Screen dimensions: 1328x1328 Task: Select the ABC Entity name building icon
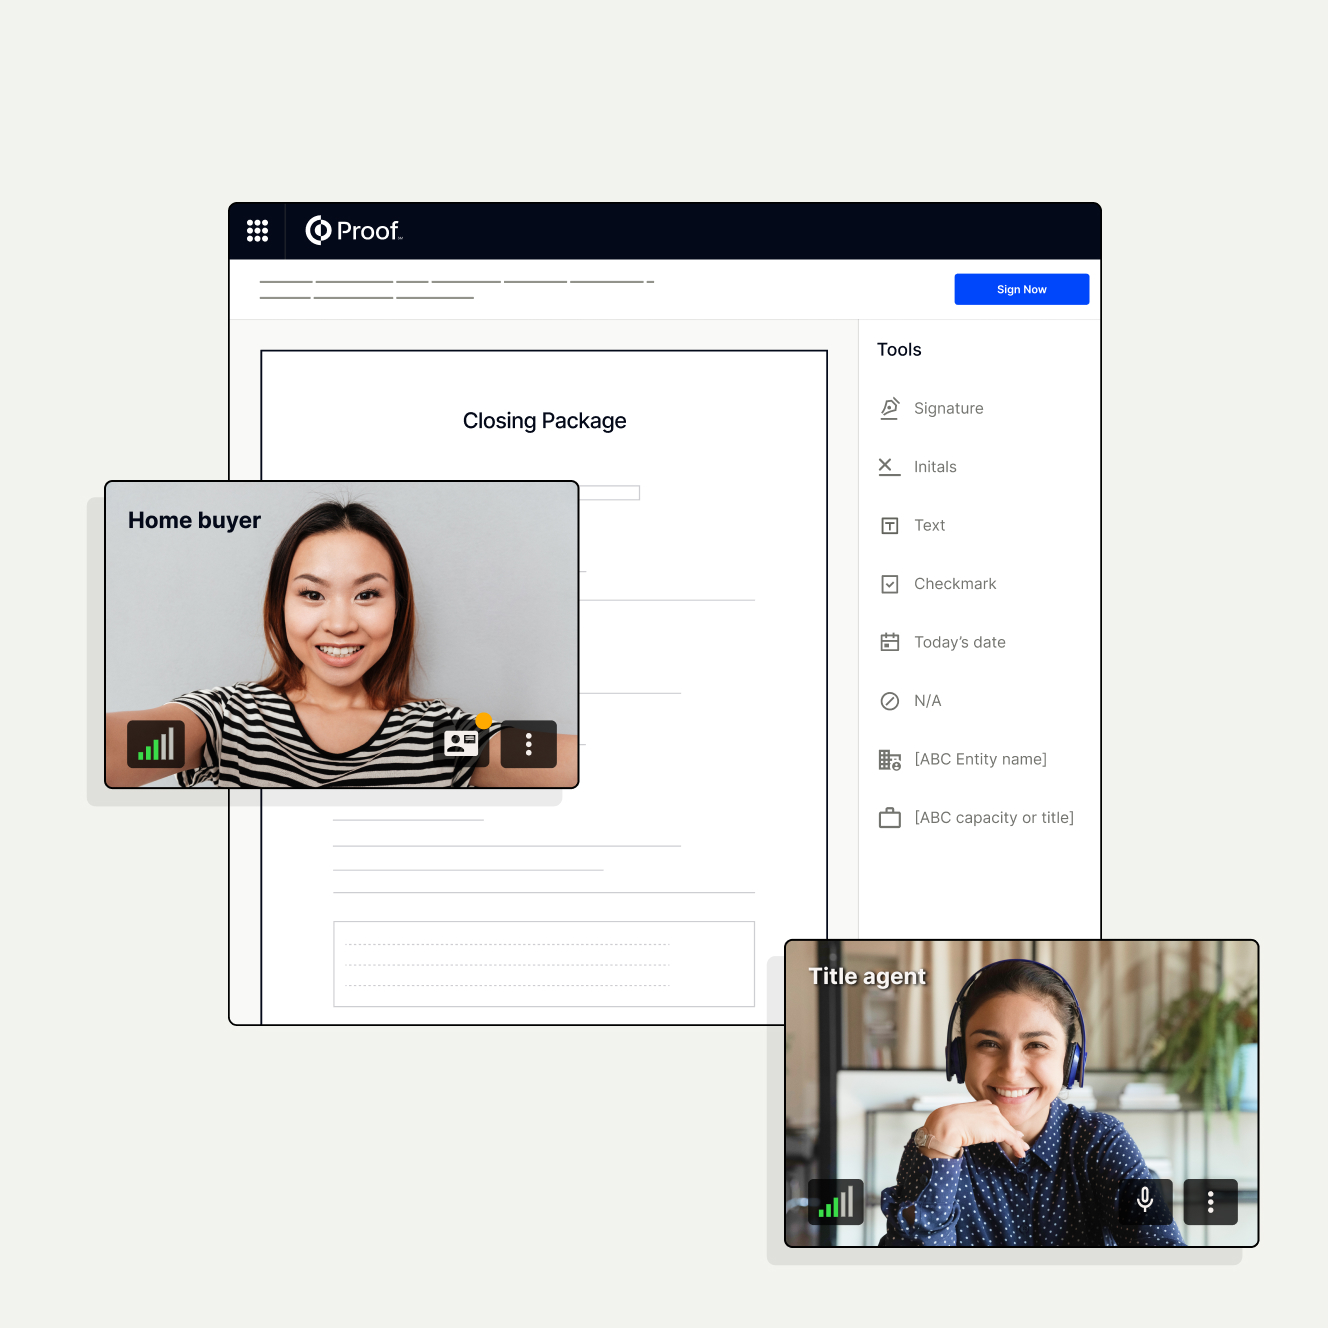[x=889, y=760]
